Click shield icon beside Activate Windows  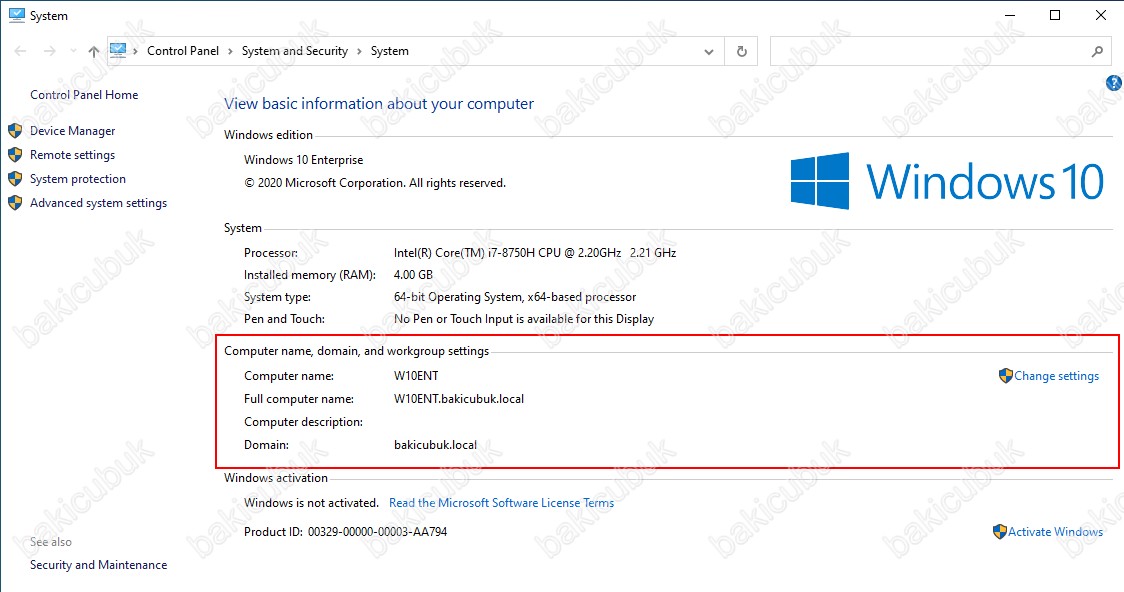[1000, 531]
